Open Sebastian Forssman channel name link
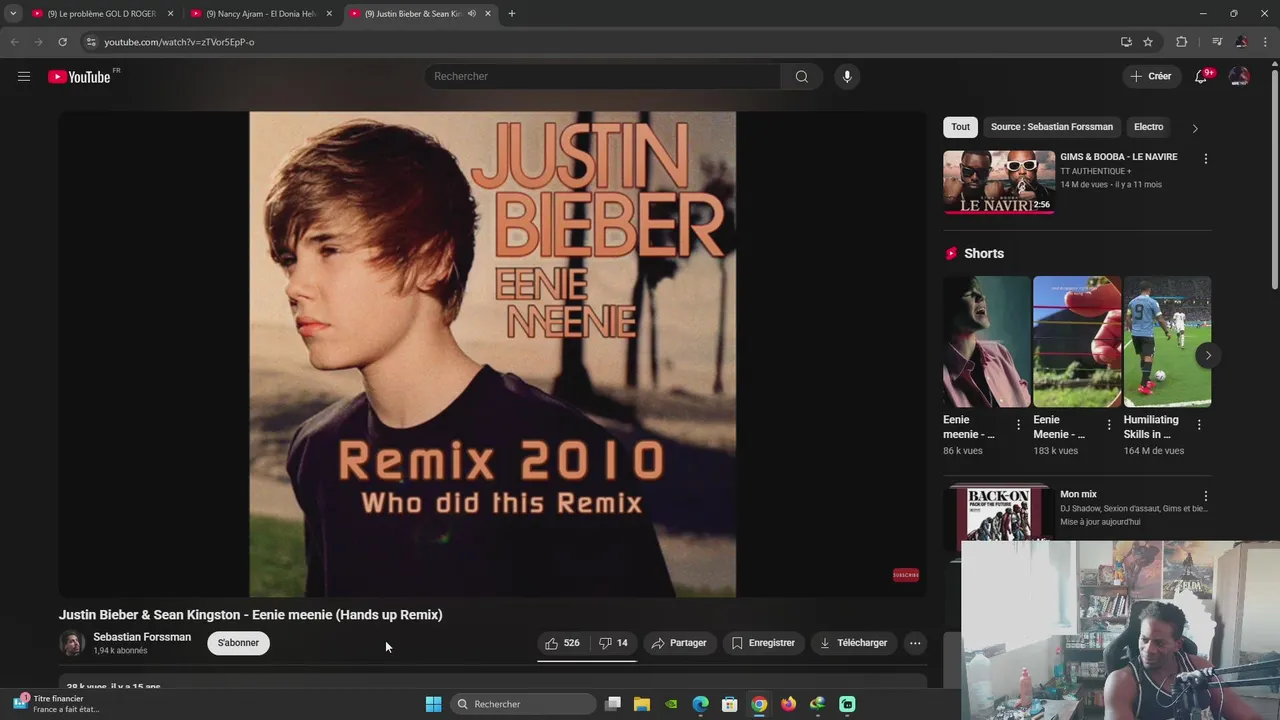 [142, 637]
